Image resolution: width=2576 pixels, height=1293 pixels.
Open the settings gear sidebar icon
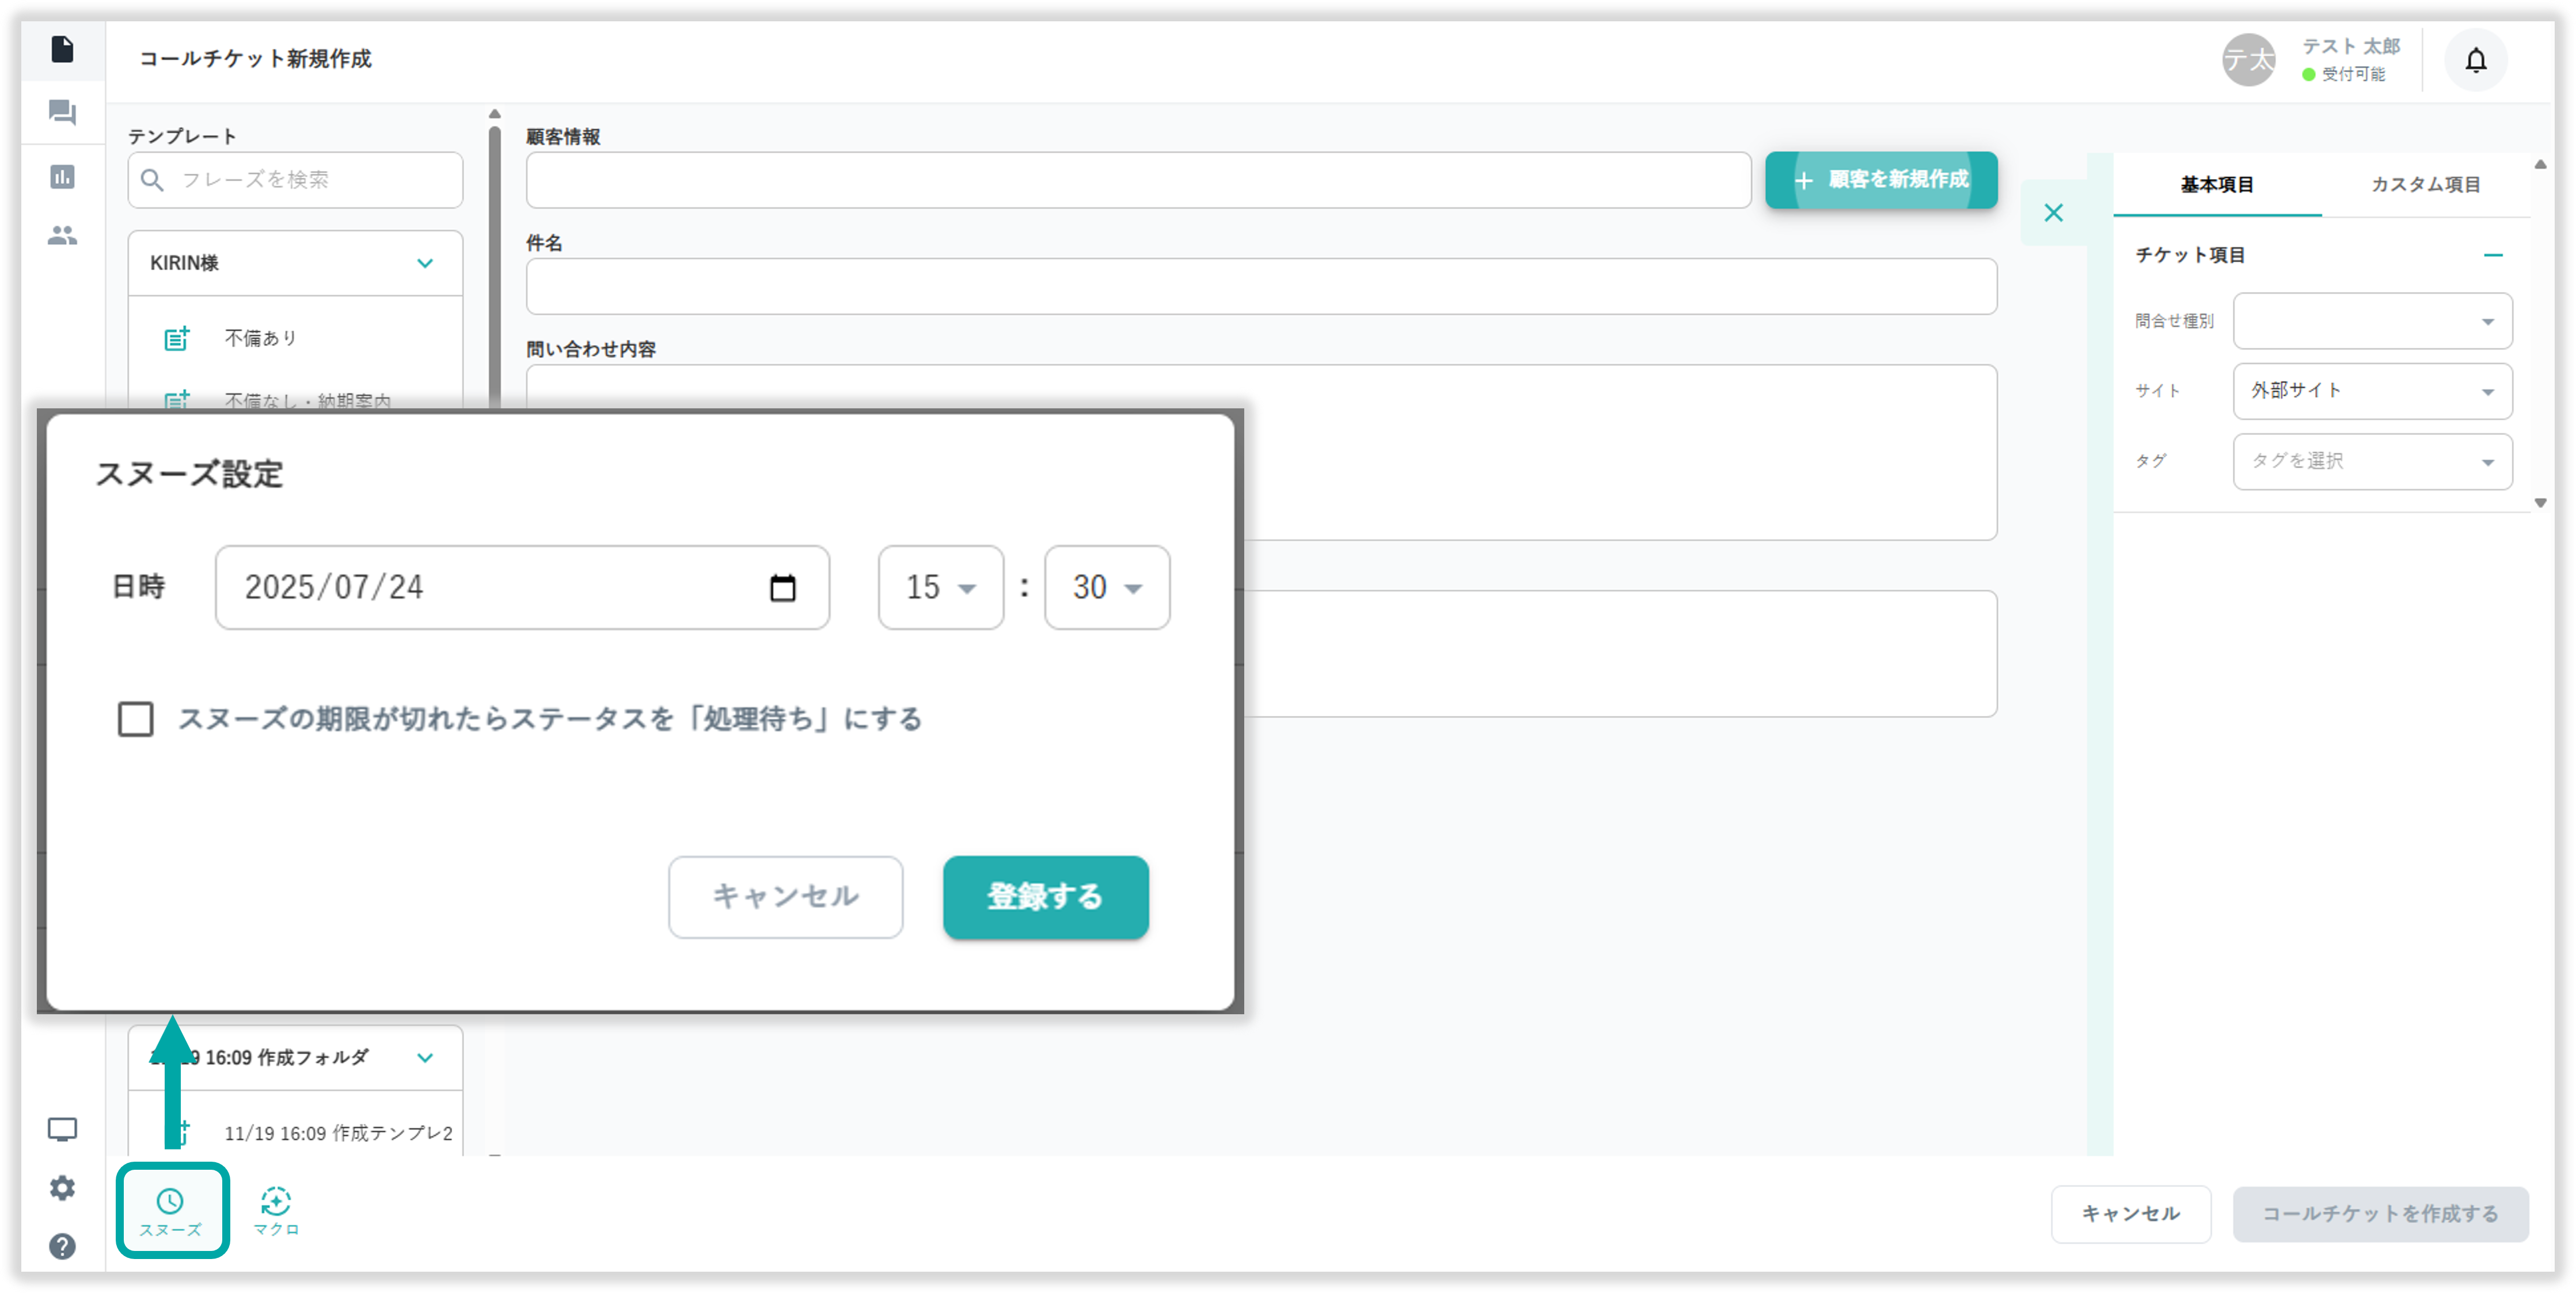[x=62, y=1188]
